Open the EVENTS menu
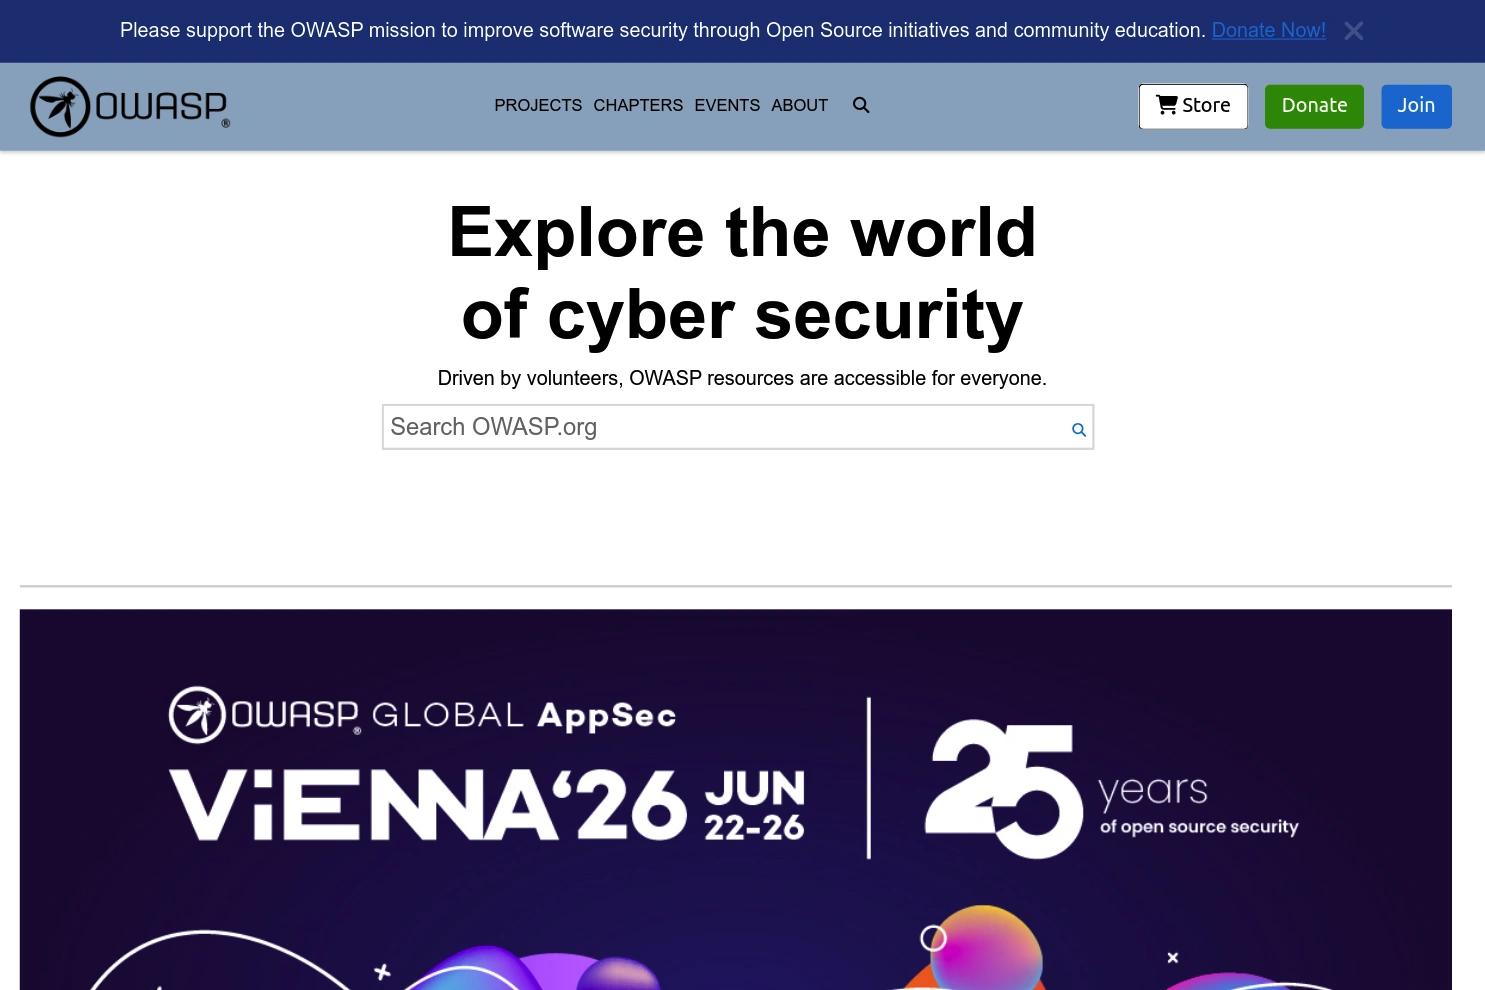The height and width of the screenshot is (990, 1485). click(727, 105)
